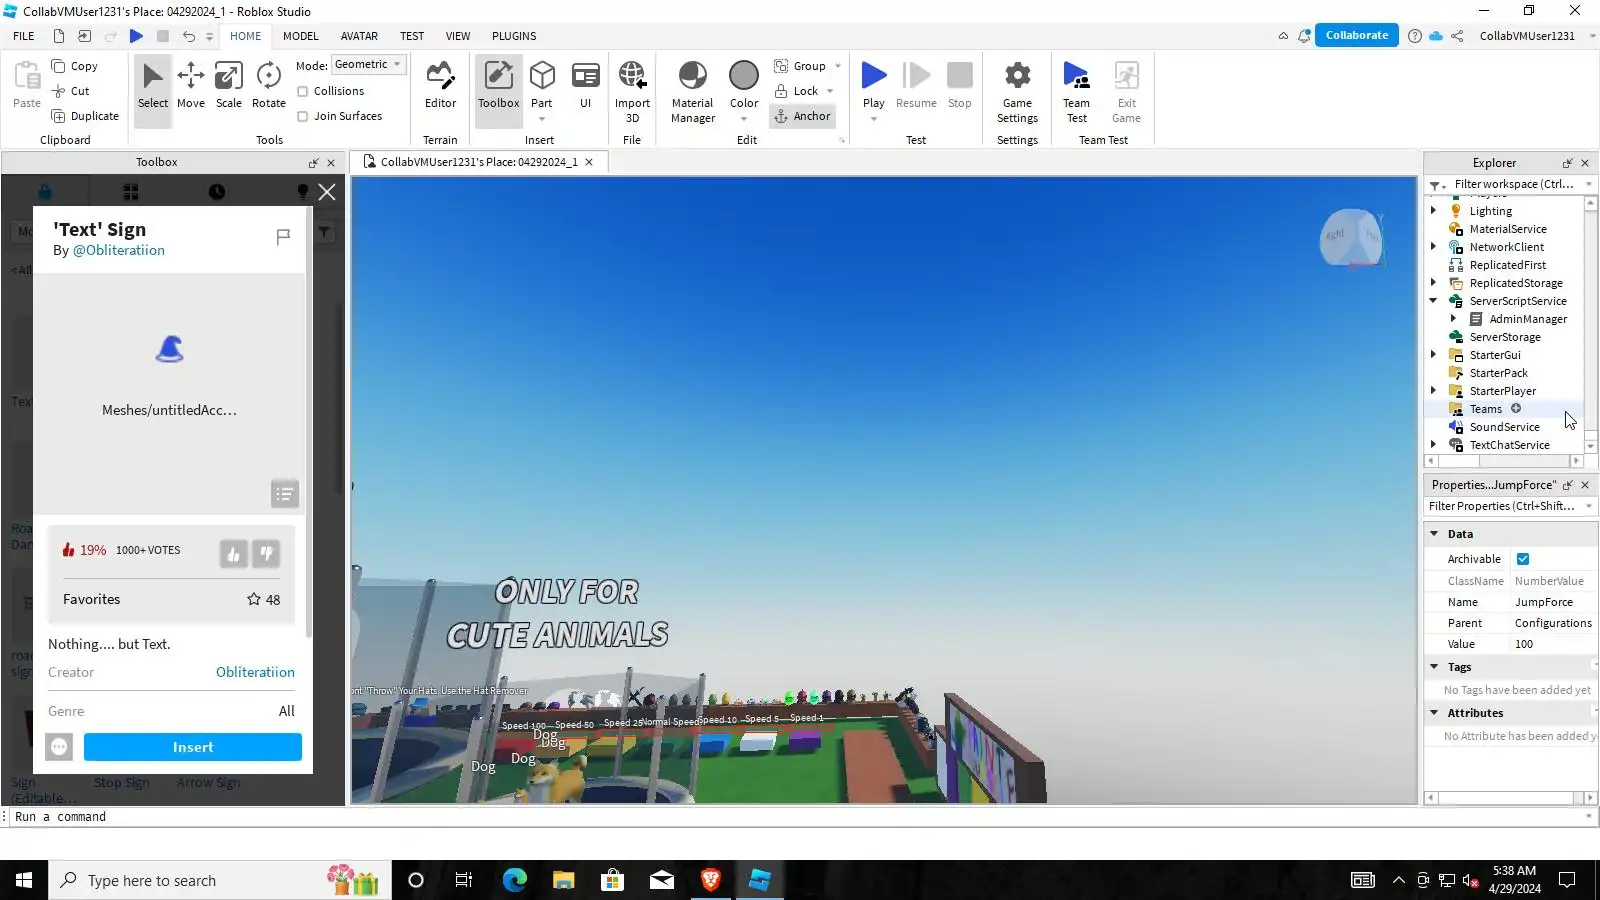Open the Play mode dropdown arrow
The height and width of the screenshot is (900, 1600).
[x=874, y=119]
